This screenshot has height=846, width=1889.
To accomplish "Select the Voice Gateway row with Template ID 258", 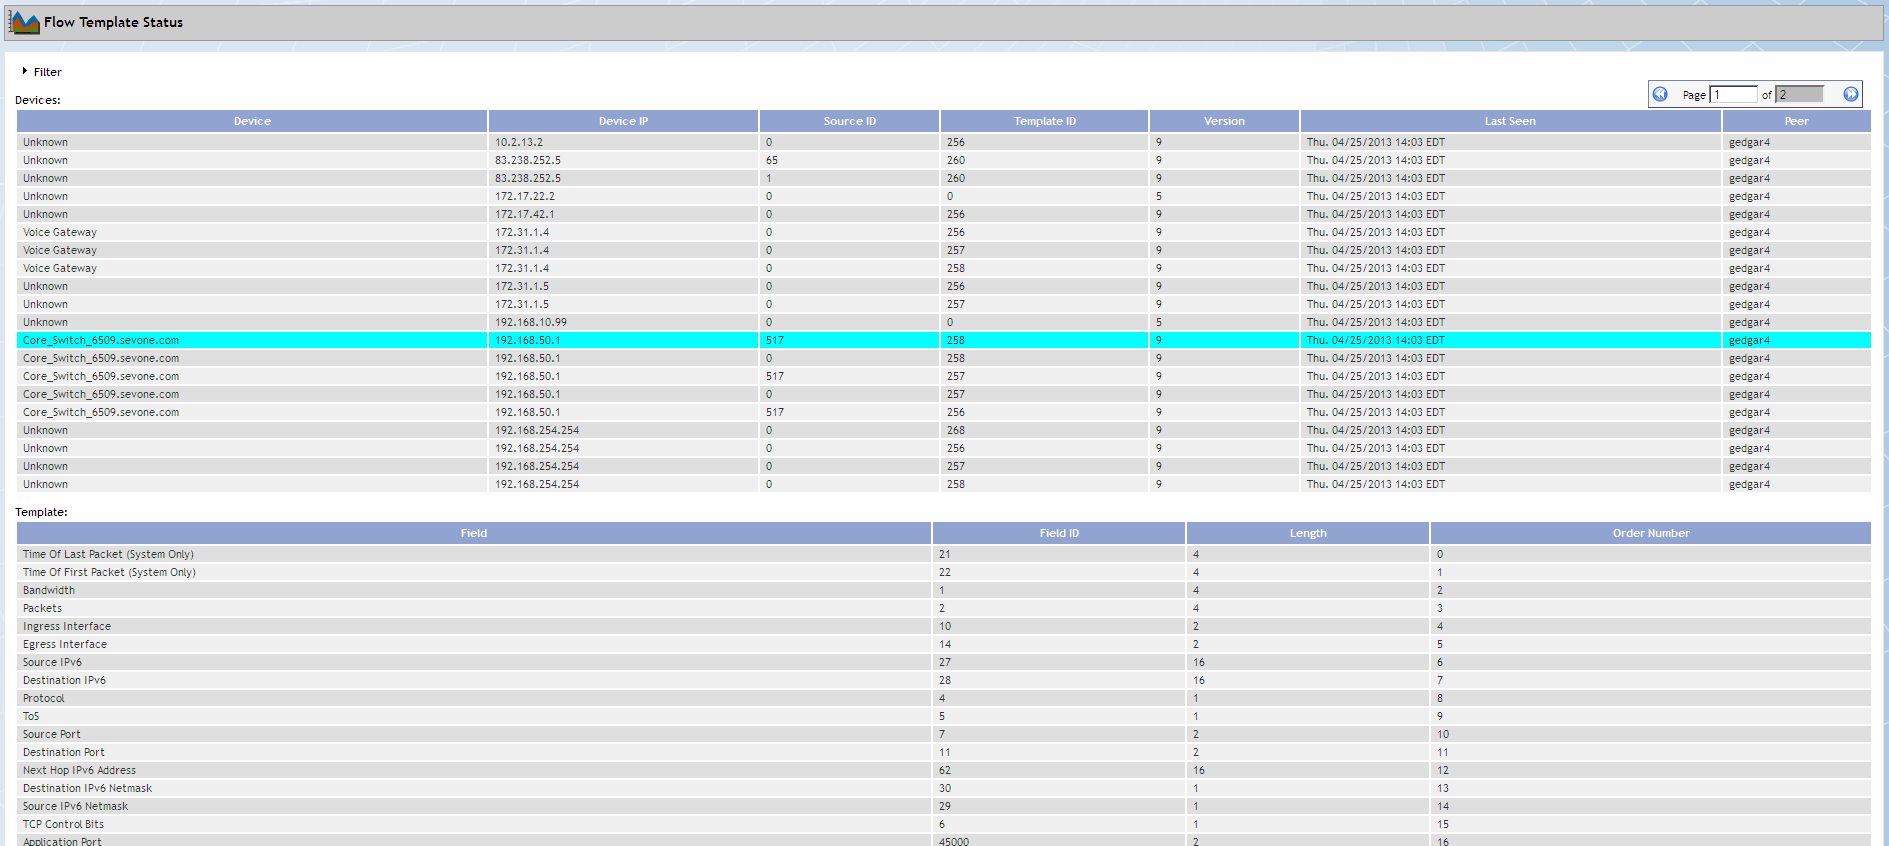I will point(944,268).
